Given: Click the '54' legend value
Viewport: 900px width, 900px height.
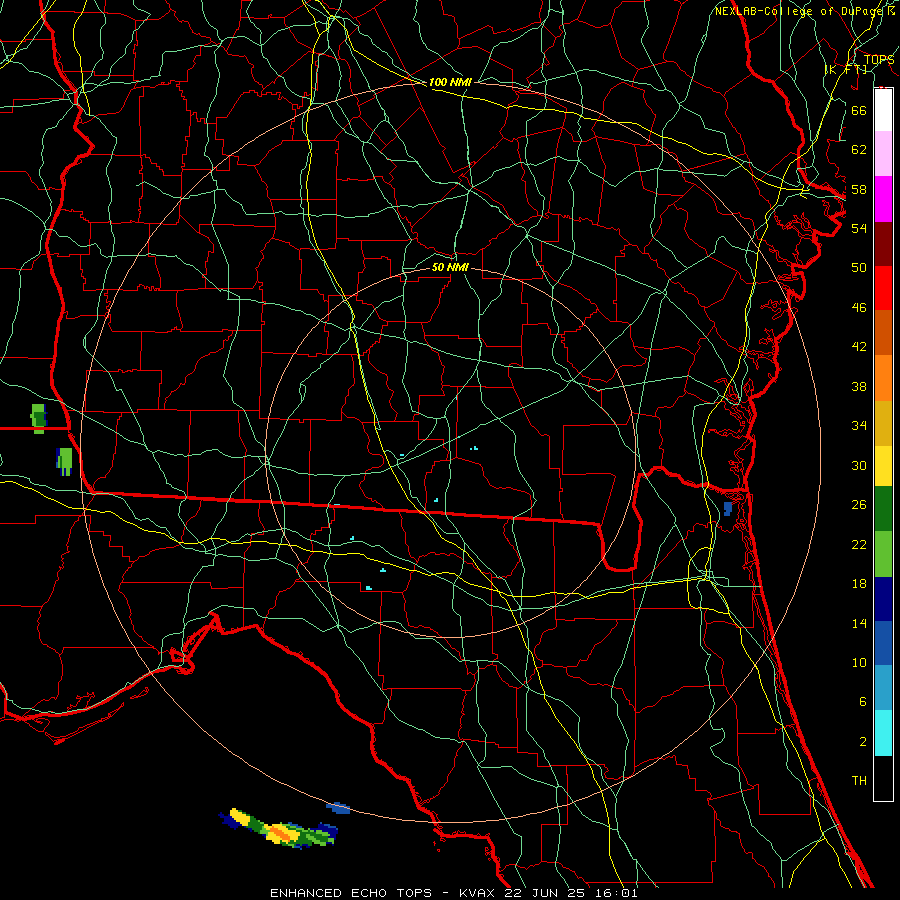Looking at the screenshot, I should 859,228.
